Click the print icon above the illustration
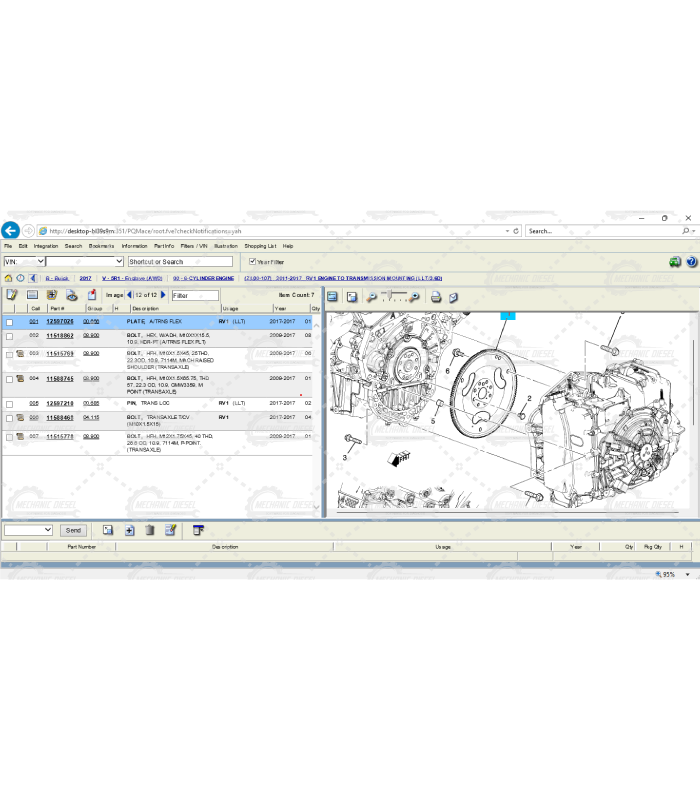Screen dimensions: 700x800 pos(436,296)
